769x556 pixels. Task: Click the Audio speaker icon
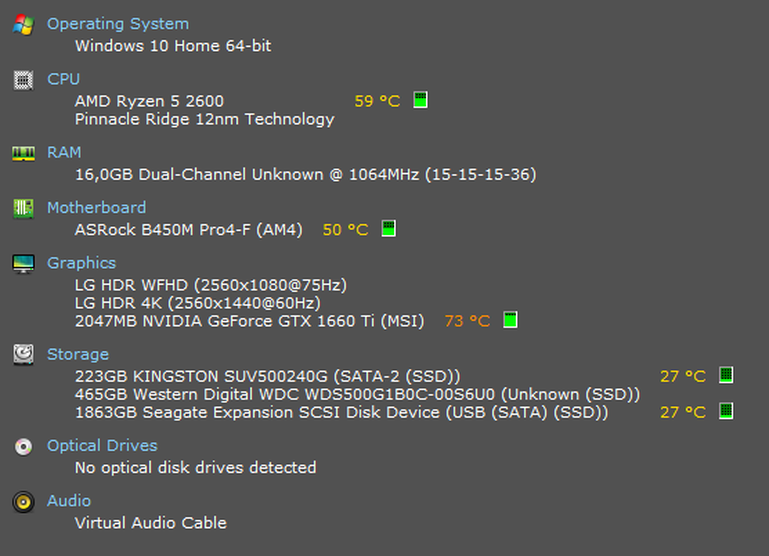point(23,501)
